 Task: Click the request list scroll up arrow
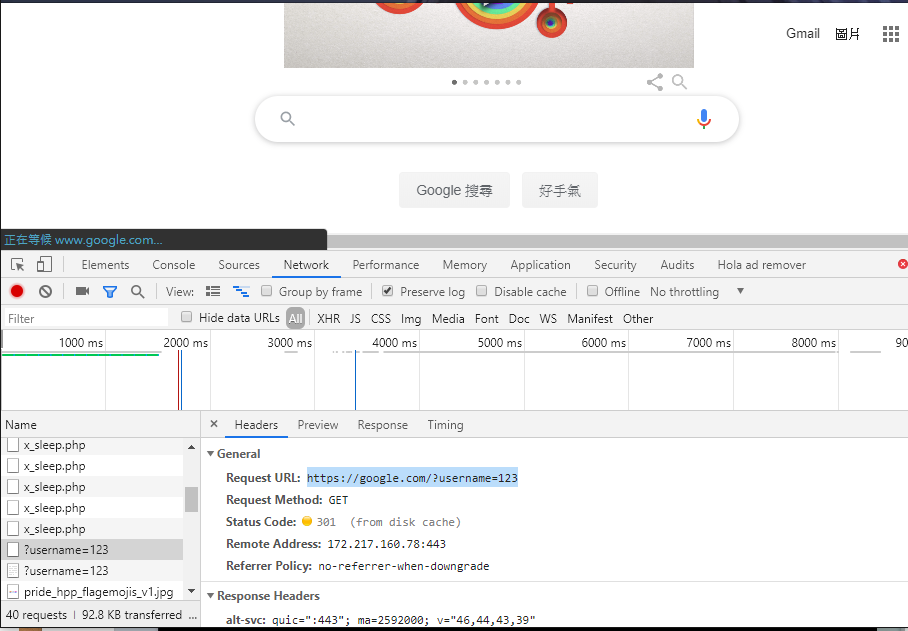point(191,447)
